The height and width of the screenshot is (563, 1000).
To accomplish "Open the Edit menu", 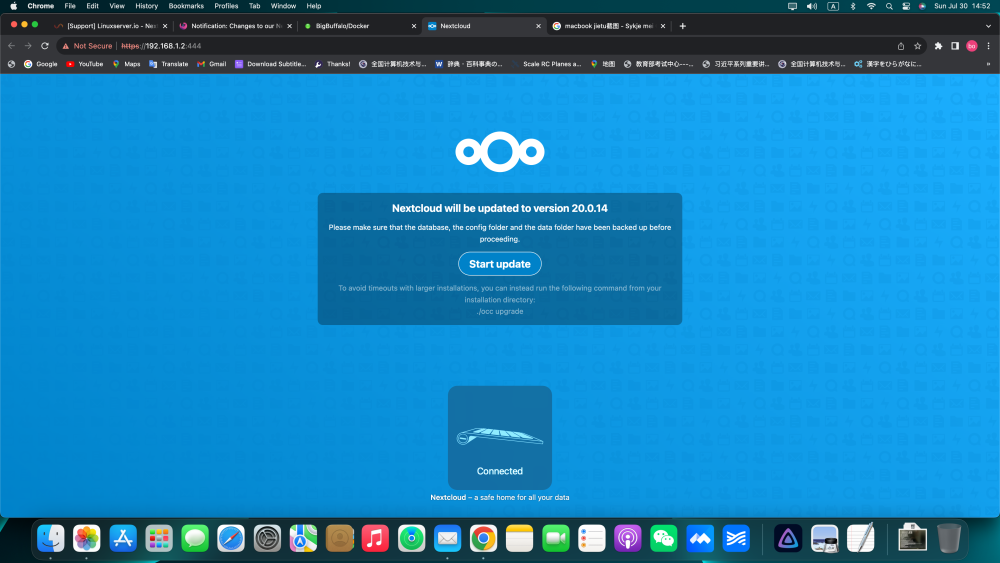I will pyautogui.click(x=92, y=6).
